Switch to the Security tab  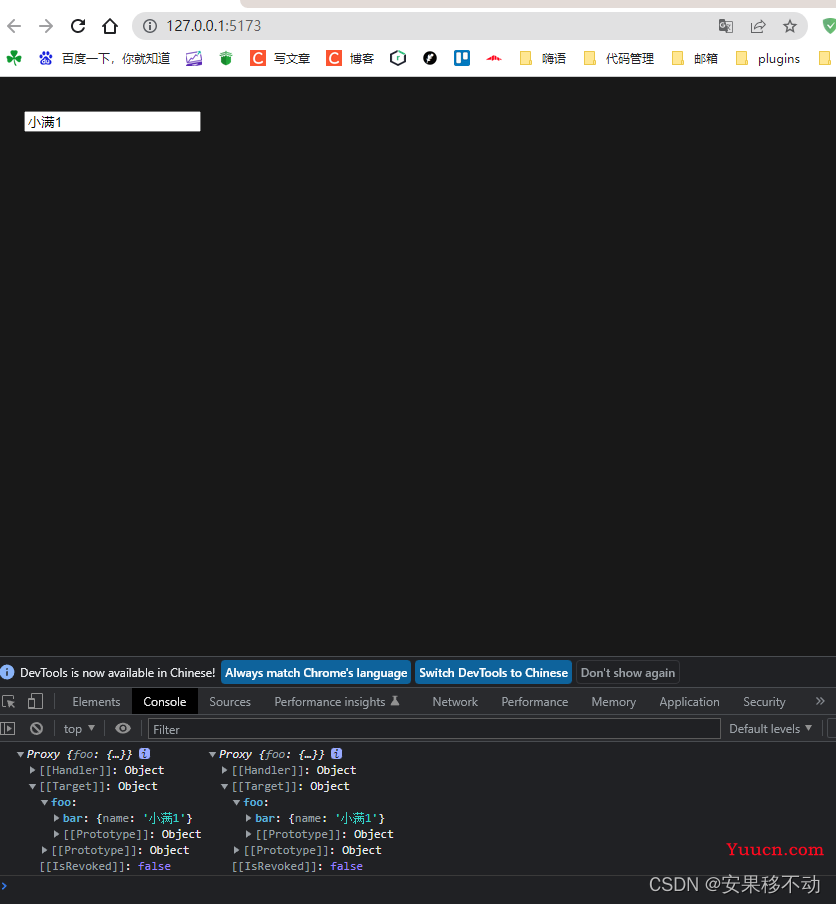(x=764, y=702)
